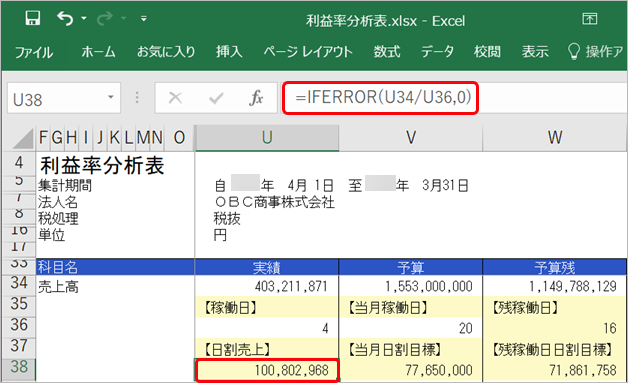This screenshot has width=628, height=383.
Task: Click the Redo arrow icon
Action: 105,18
